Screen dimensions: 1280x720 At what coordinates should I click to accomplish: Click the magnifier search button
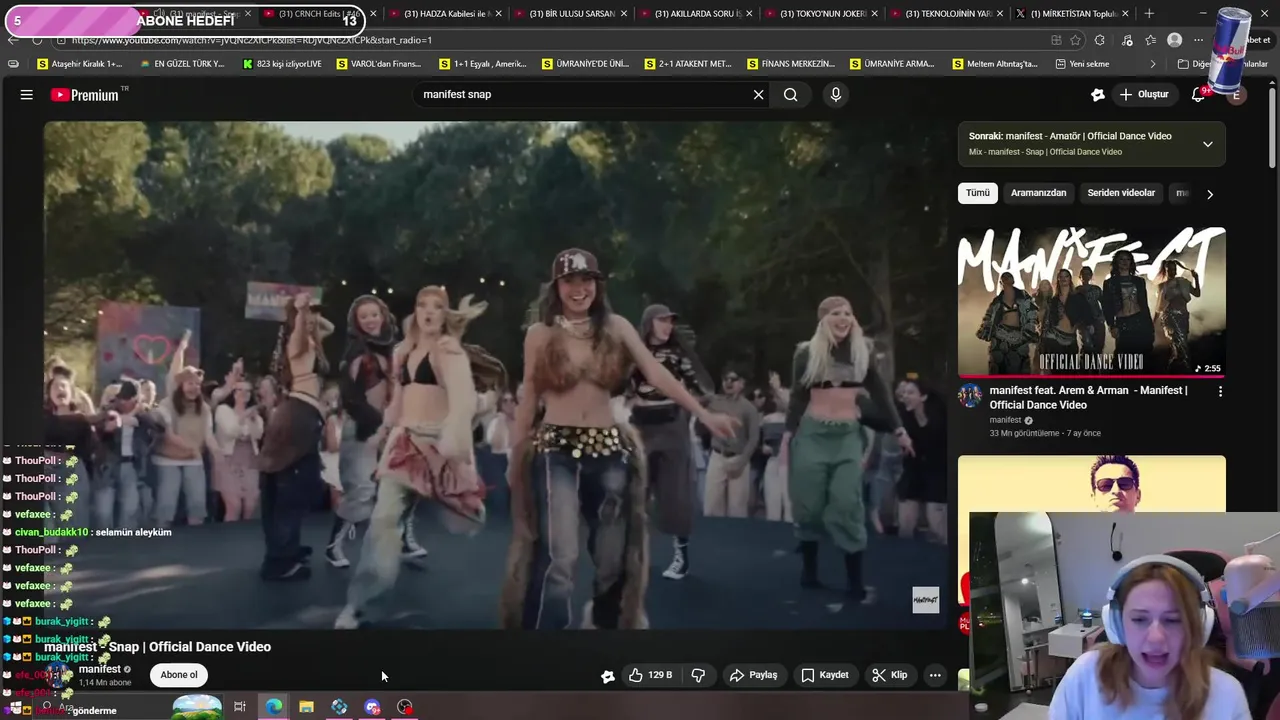pyautogui.click(x=791, y=95)
